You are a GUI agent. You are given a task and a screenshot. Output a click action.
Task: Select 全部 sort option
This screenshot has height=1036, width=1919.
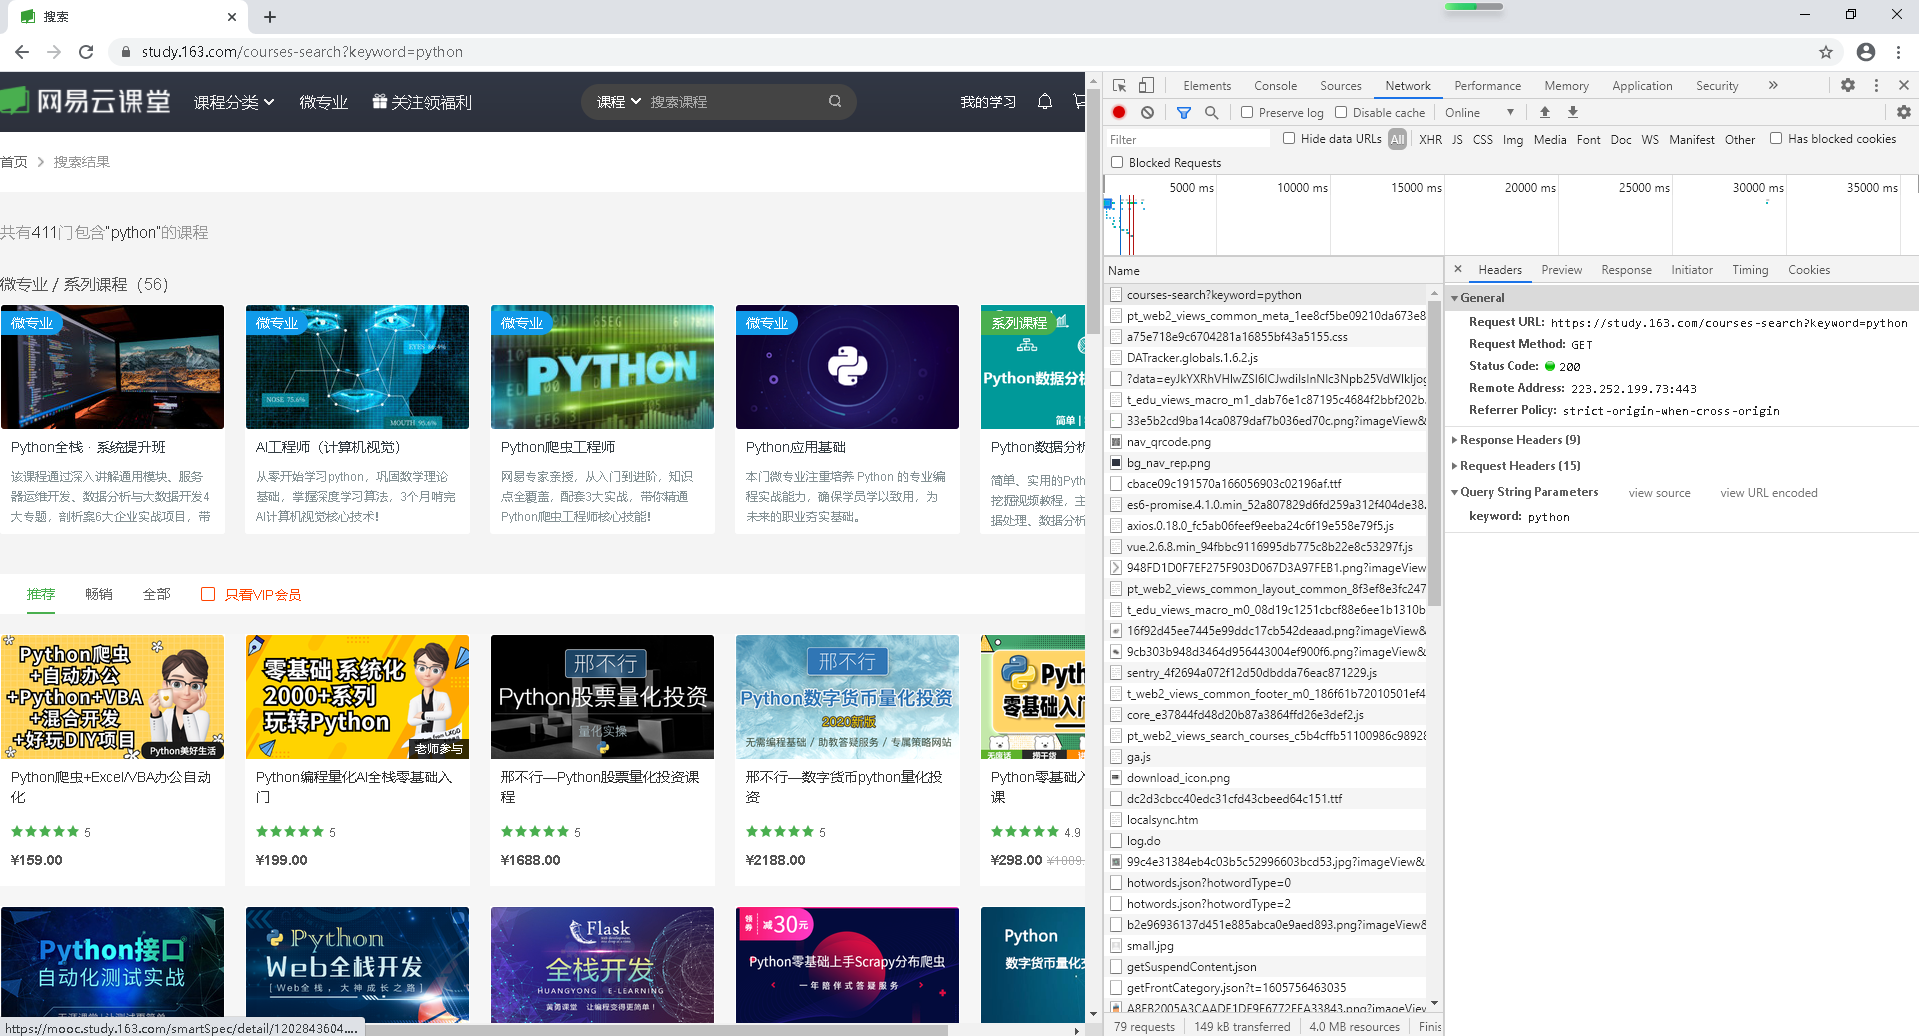point(157,594)
